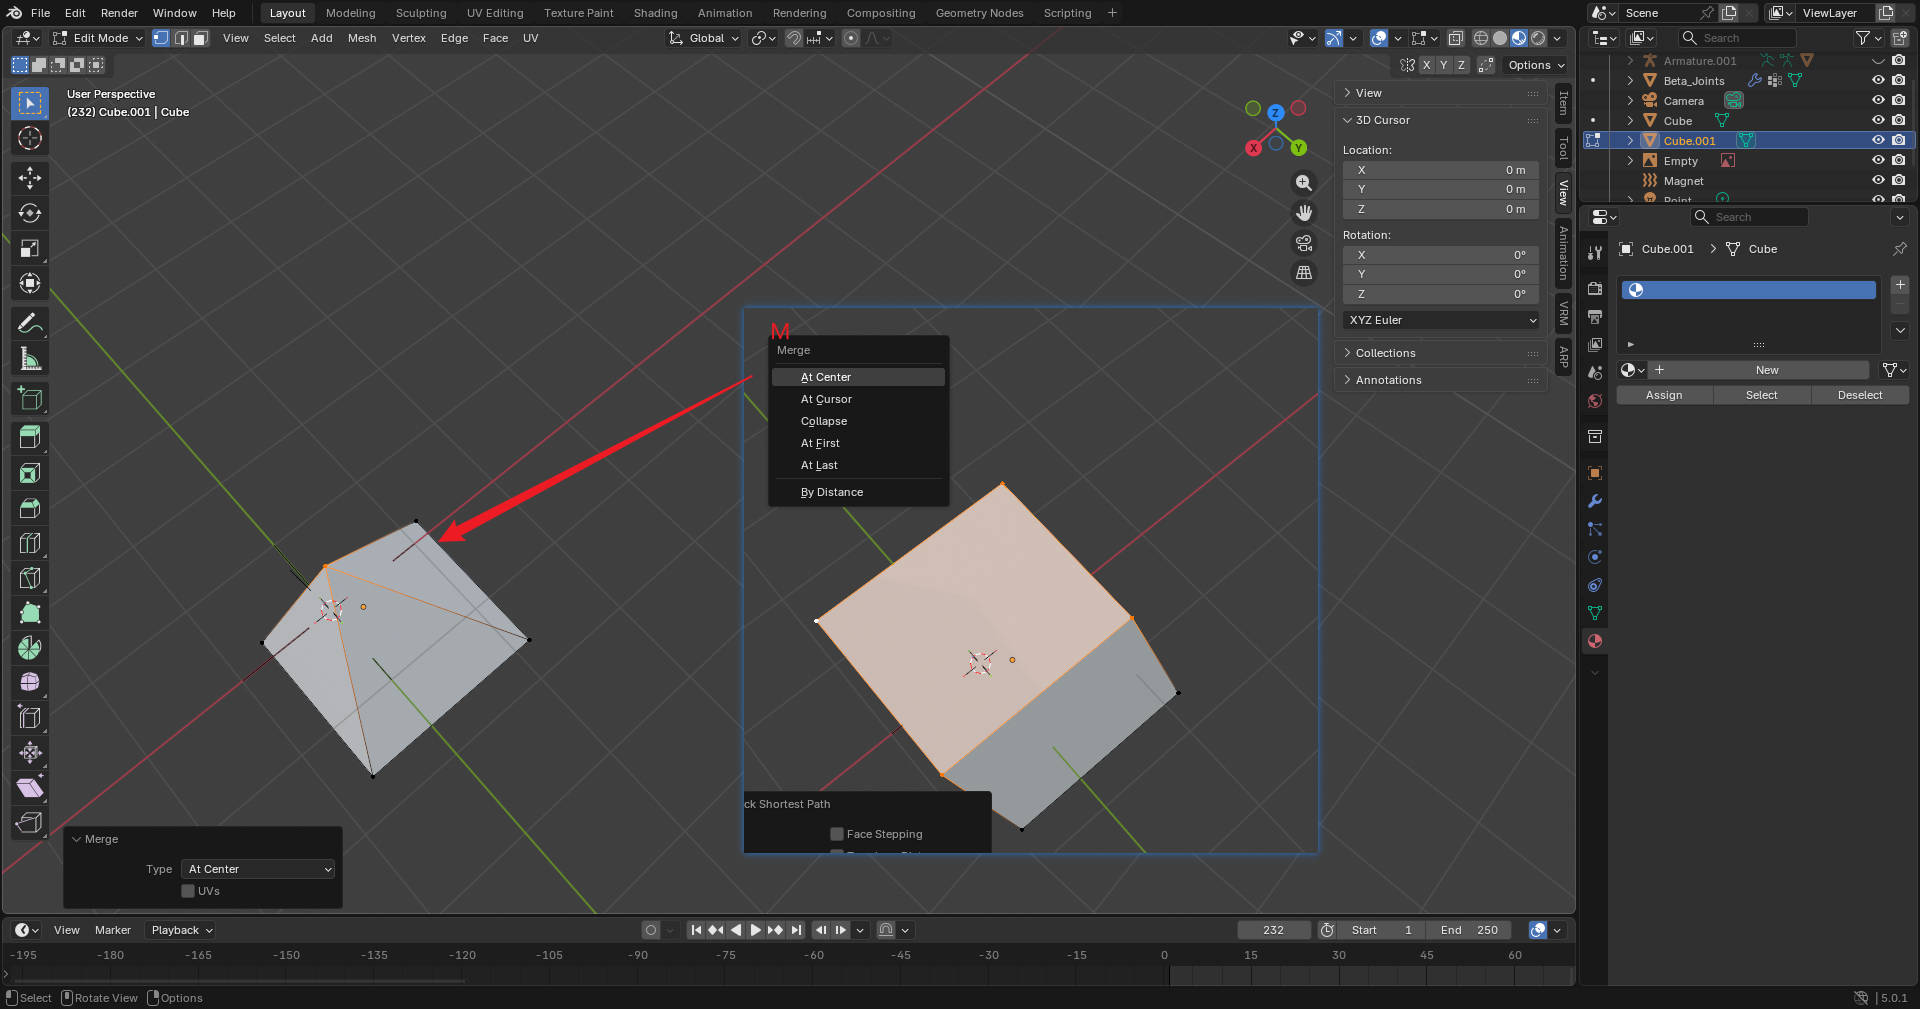The image size is (1920, 1009).
Task: Toggle the UVs checkbox in Merge panel
Action: pos(188,891)
